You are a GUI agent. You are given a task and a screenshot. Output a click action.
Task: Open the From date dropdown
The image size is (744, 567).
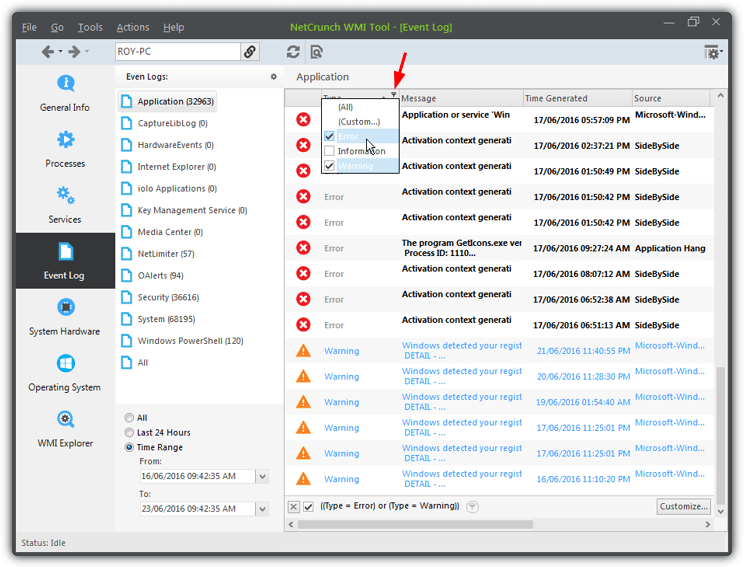[262, 476]
